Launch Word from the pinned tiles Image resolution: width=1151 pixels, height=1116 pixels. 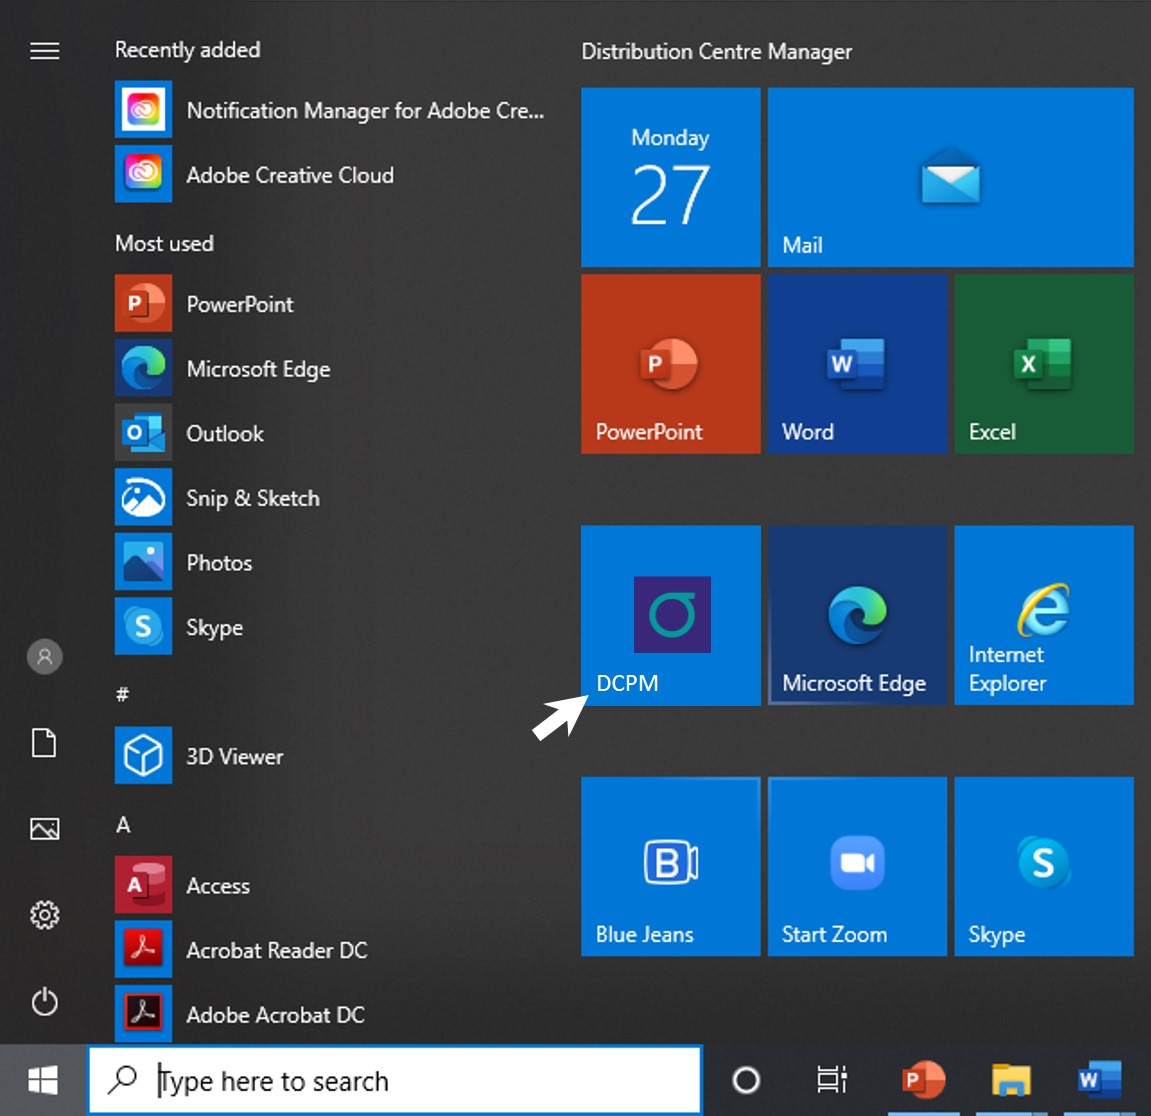857,364
